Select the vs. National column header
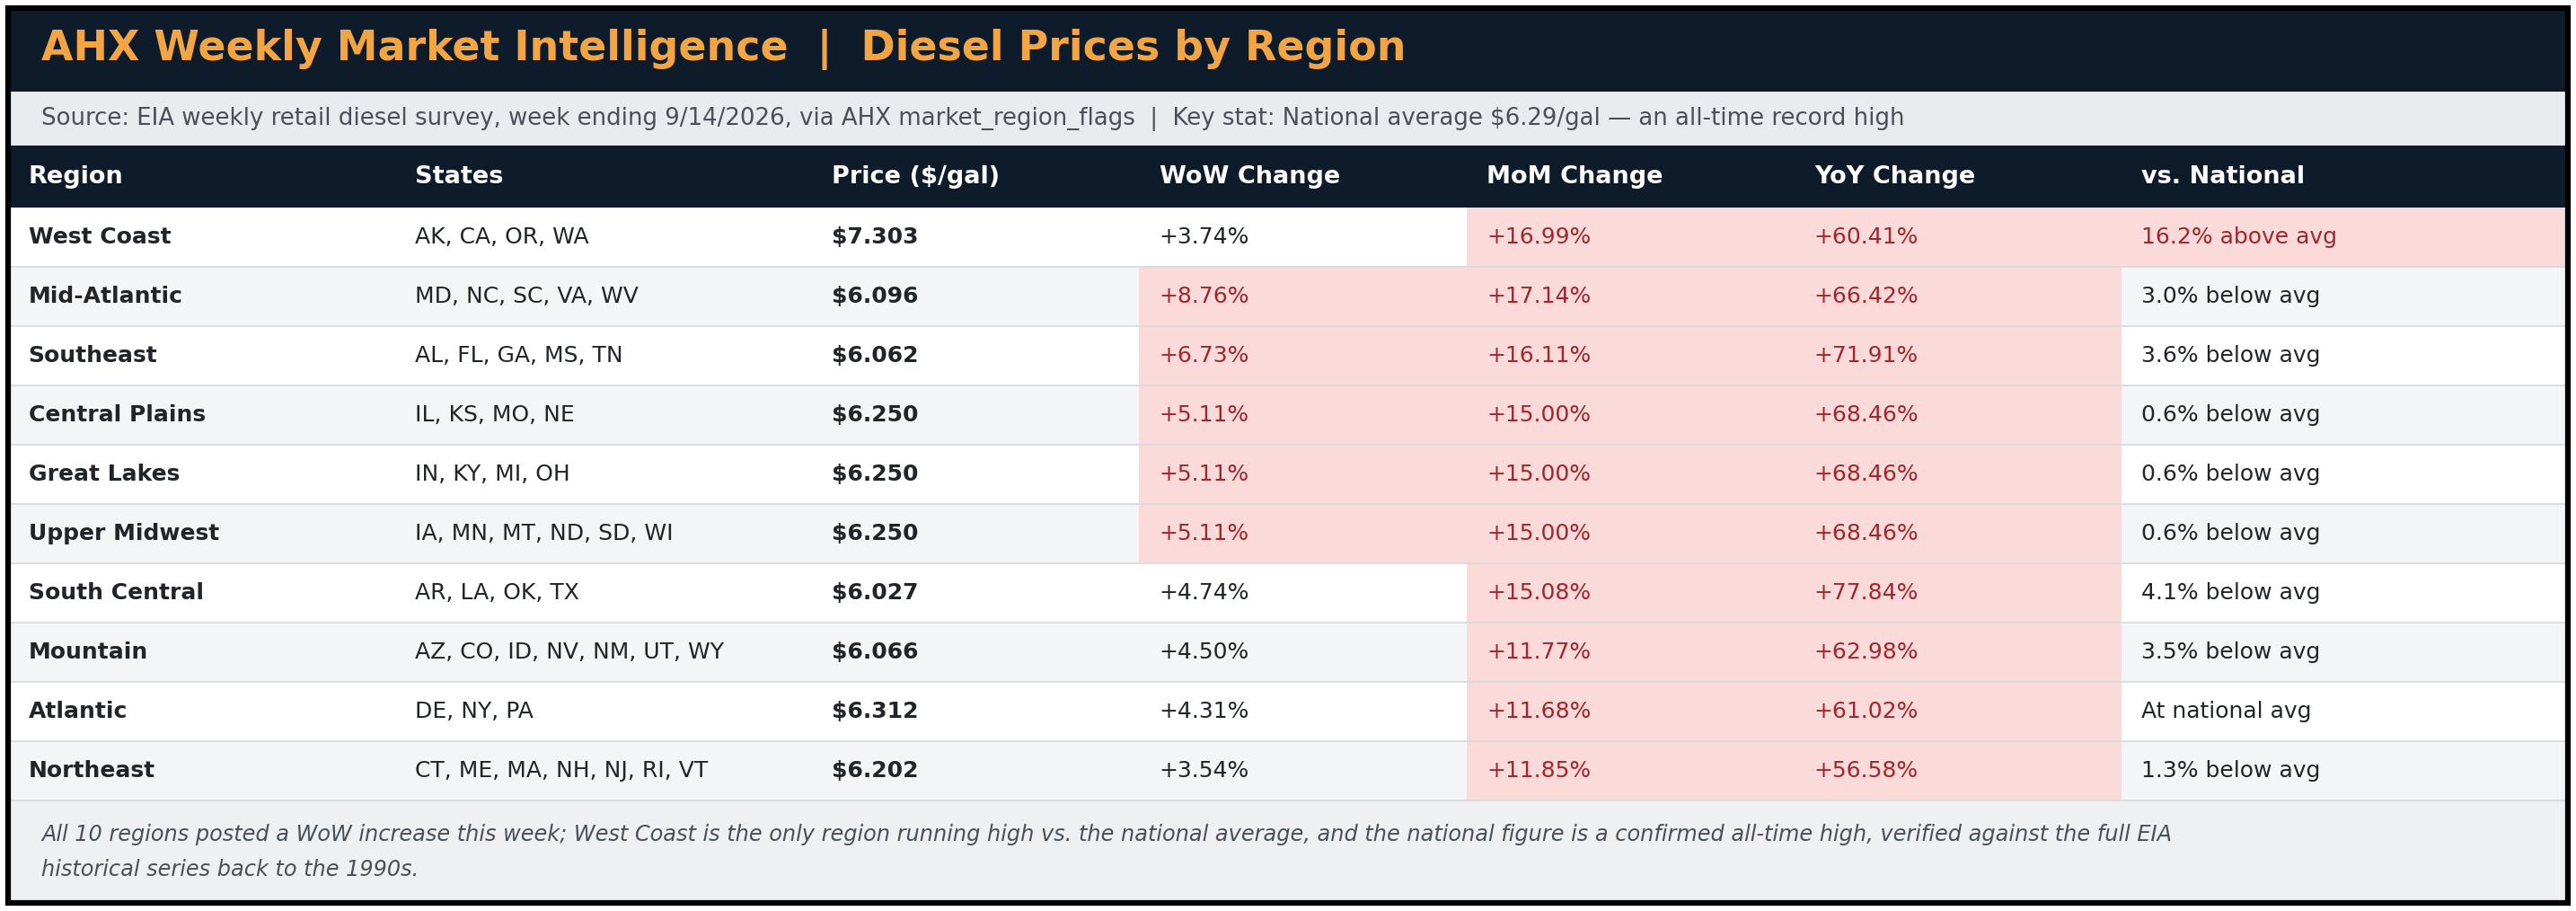 (x=2222, y=176)
